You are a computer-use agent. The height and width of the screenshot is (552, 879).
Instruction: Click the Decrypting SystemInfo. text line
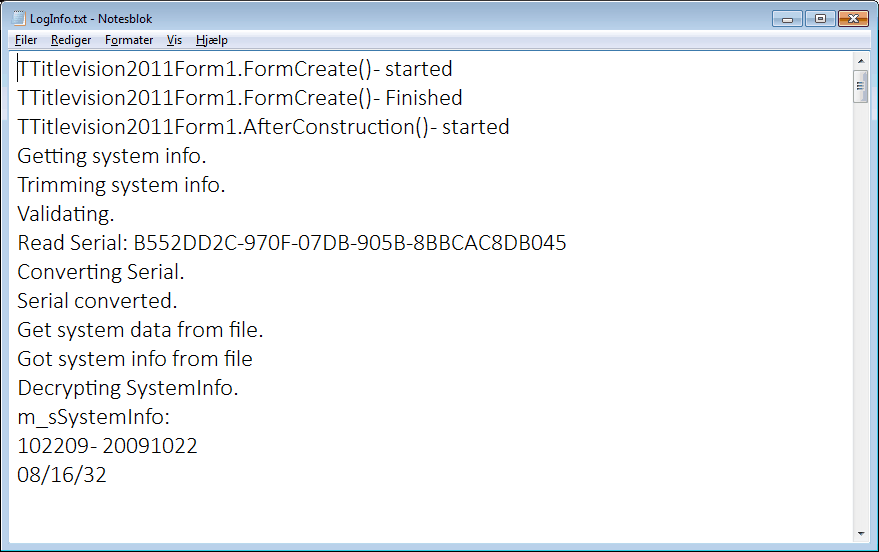tap(128, 388)
